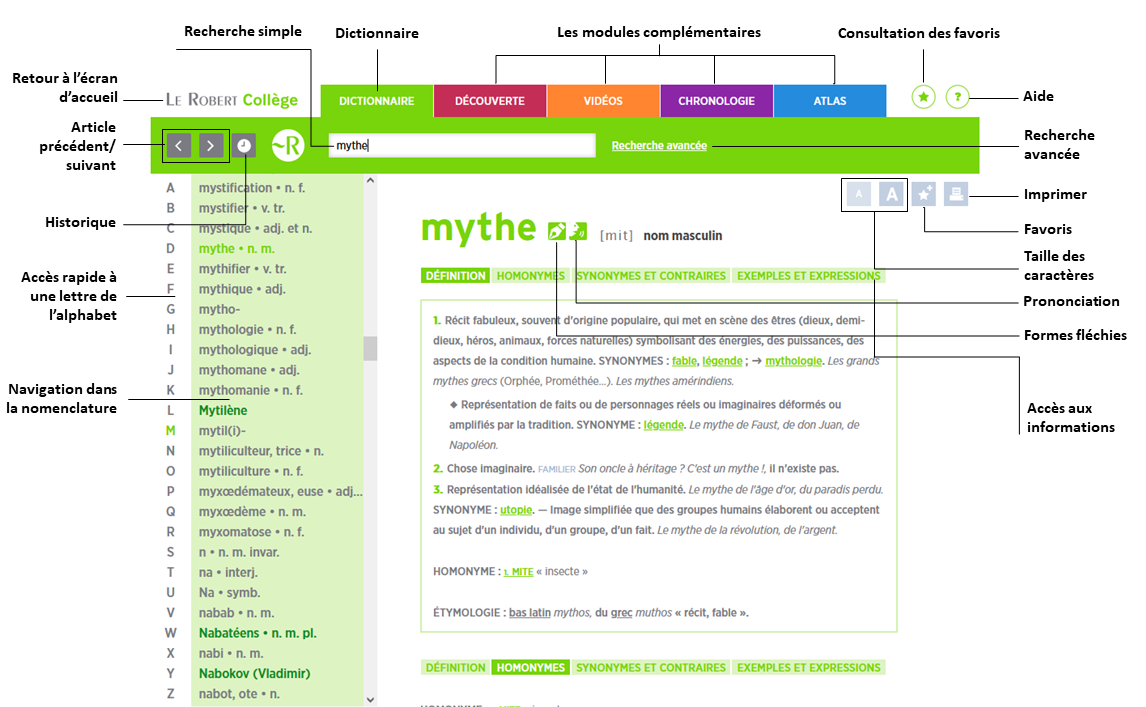Increase text size with large A
Screen dimensions: 1146x707
(891, 194)
